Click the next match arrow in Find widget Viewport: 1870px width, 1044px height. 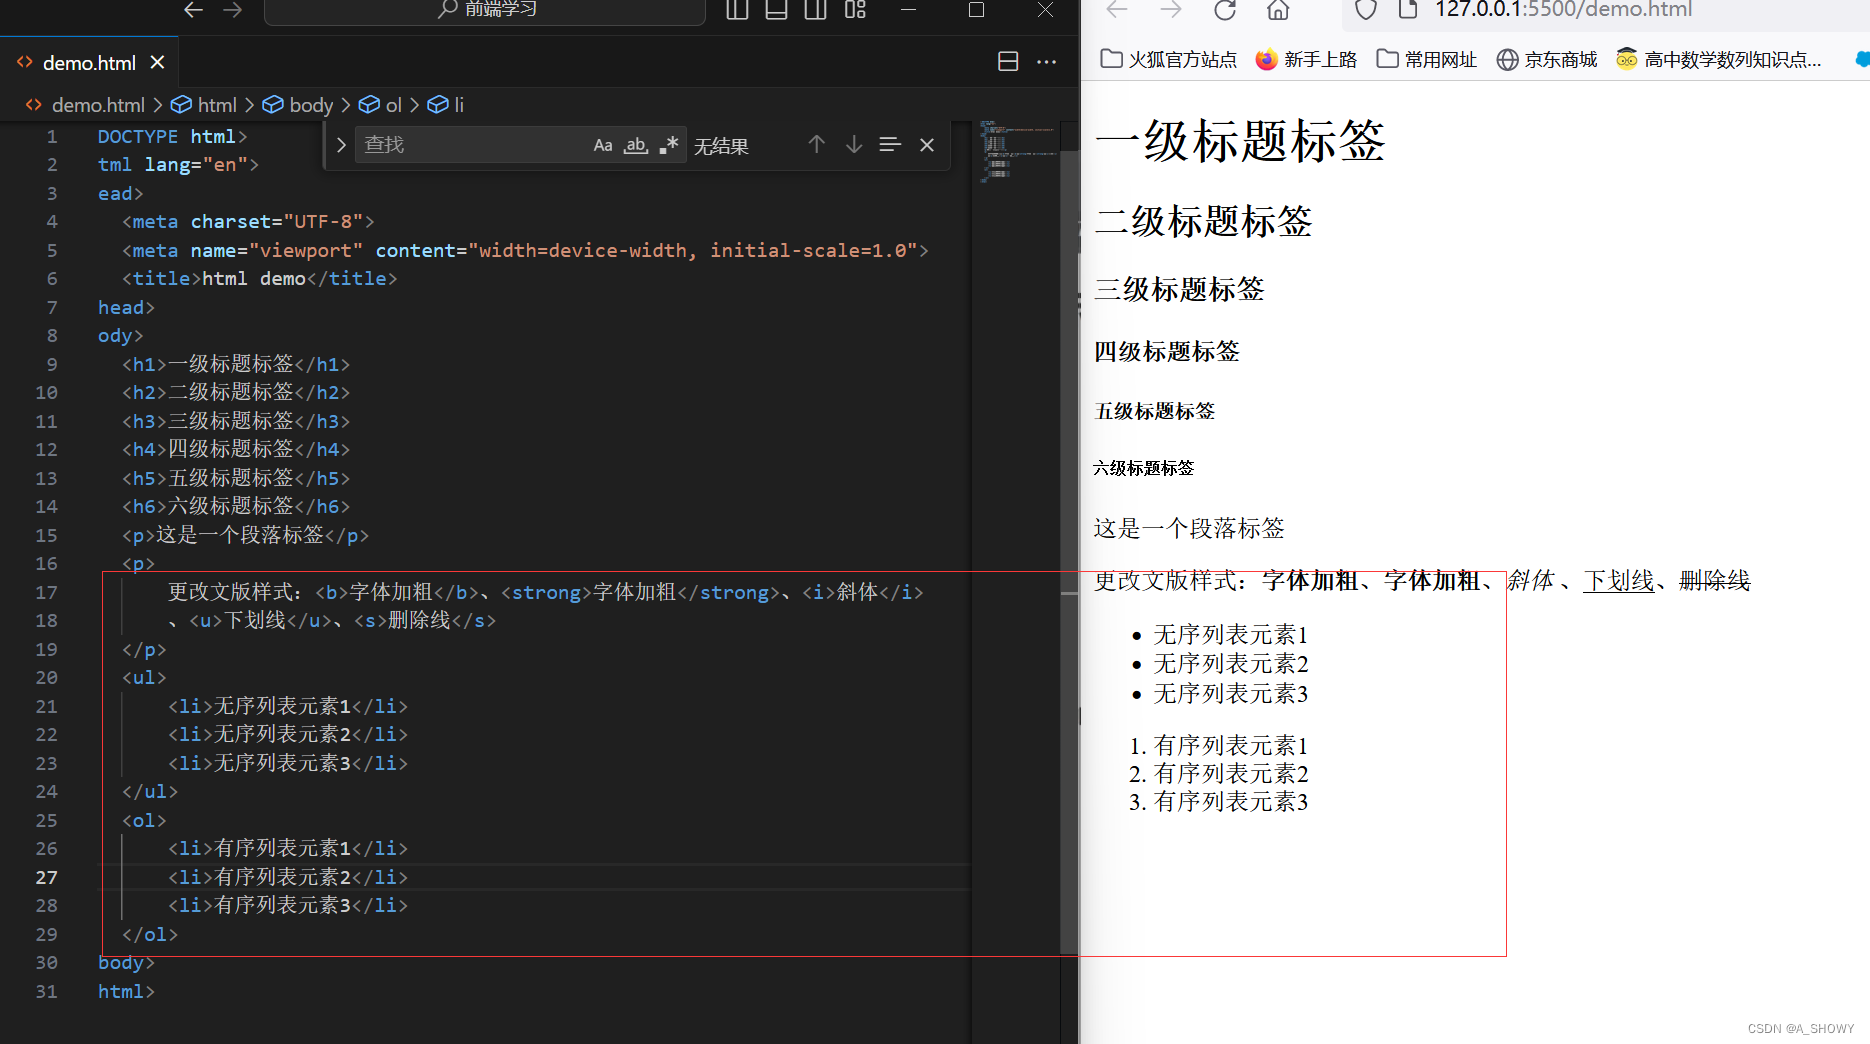tap(853, 144)
